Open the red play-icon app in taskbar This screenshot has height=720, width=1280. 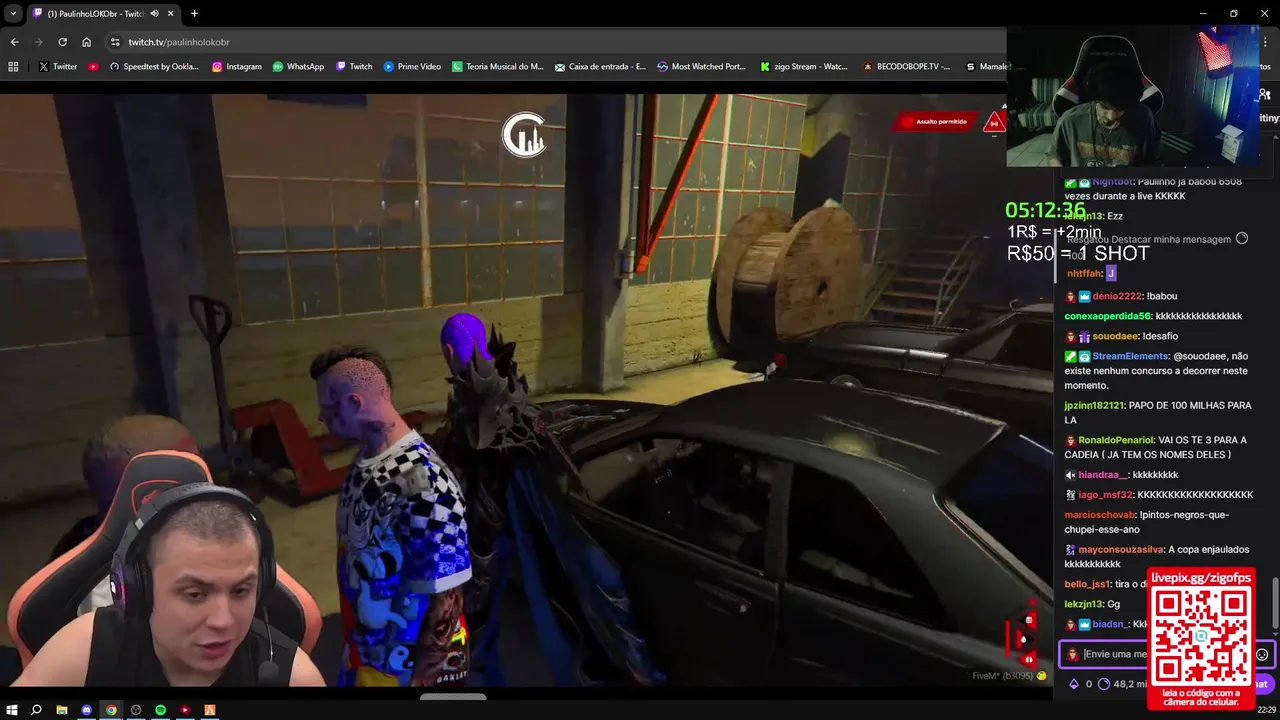tap(185, 710)
